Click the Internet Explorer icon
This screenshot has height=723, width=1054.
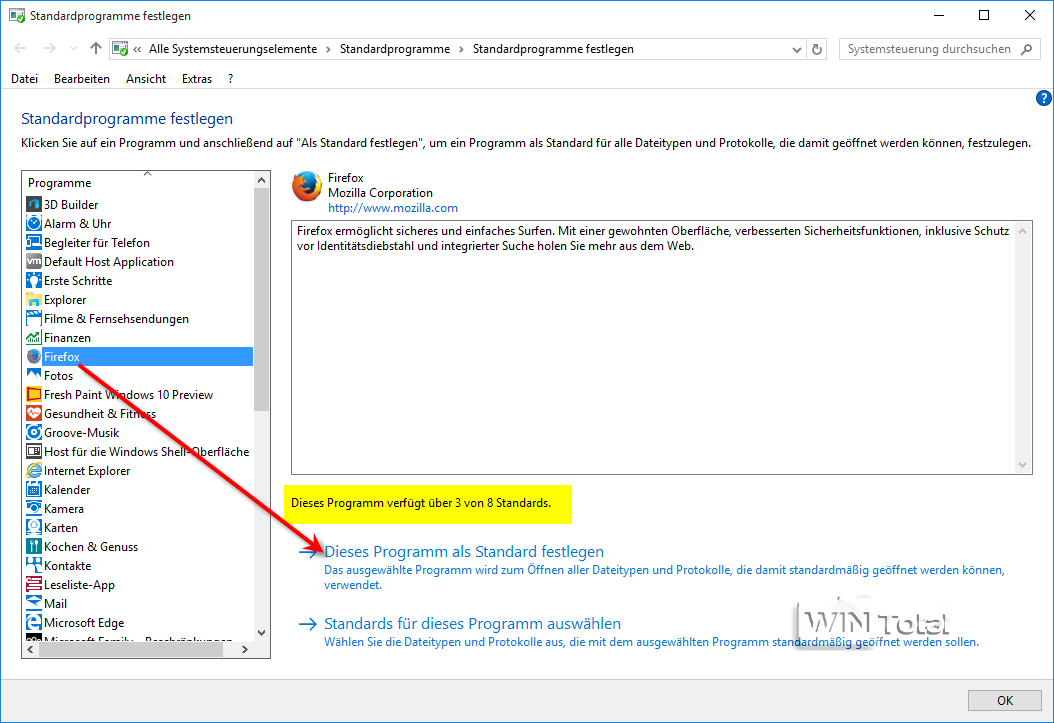[34, 470]
